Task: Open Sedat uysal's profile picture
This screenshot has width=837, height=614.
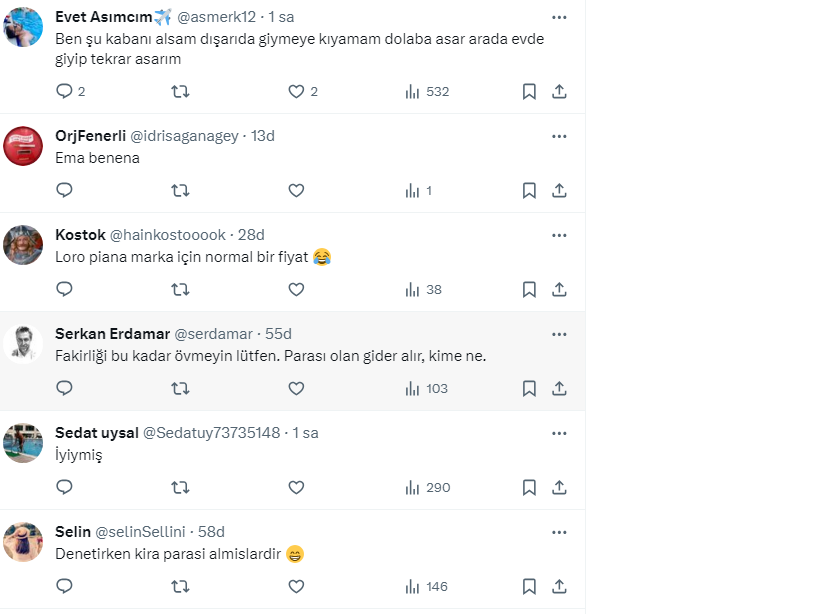Action: tap(23, 443)
